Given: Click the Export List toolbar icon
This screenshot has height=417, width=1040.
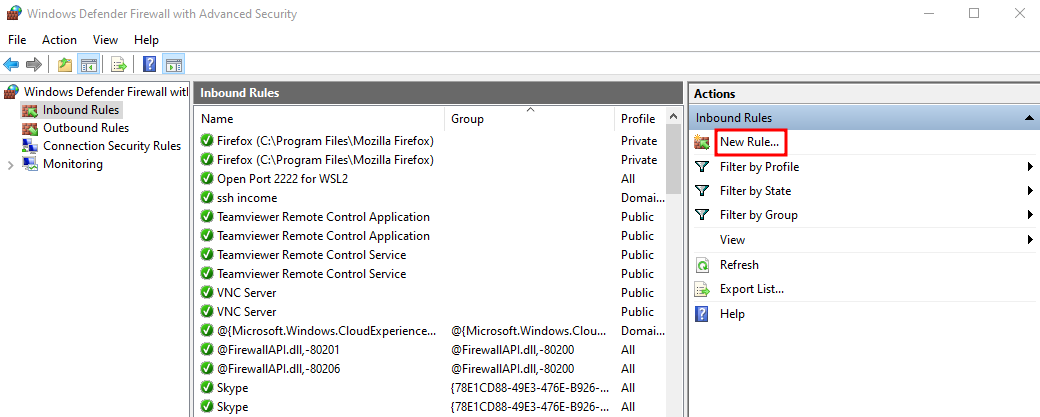Looking at the screenshot, I should click(x=119, y=64).
